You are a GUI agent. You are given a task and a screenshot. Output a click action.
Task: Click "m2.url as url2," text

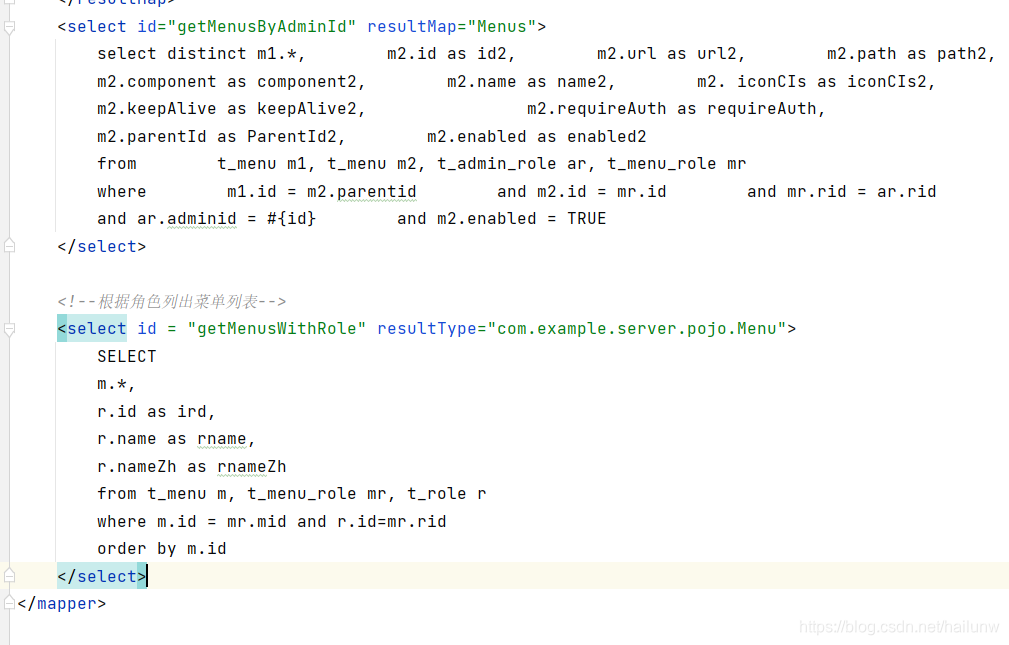(x=671, y=54)
